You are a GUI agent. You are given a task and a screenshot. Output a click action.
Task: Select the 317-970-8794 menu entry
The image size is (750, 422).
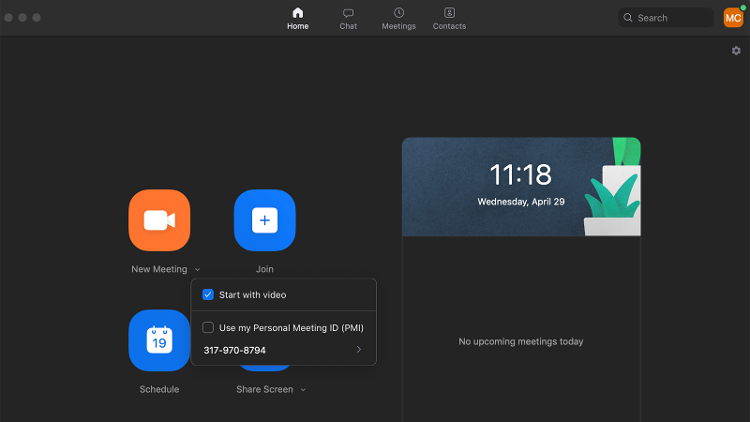283,350
